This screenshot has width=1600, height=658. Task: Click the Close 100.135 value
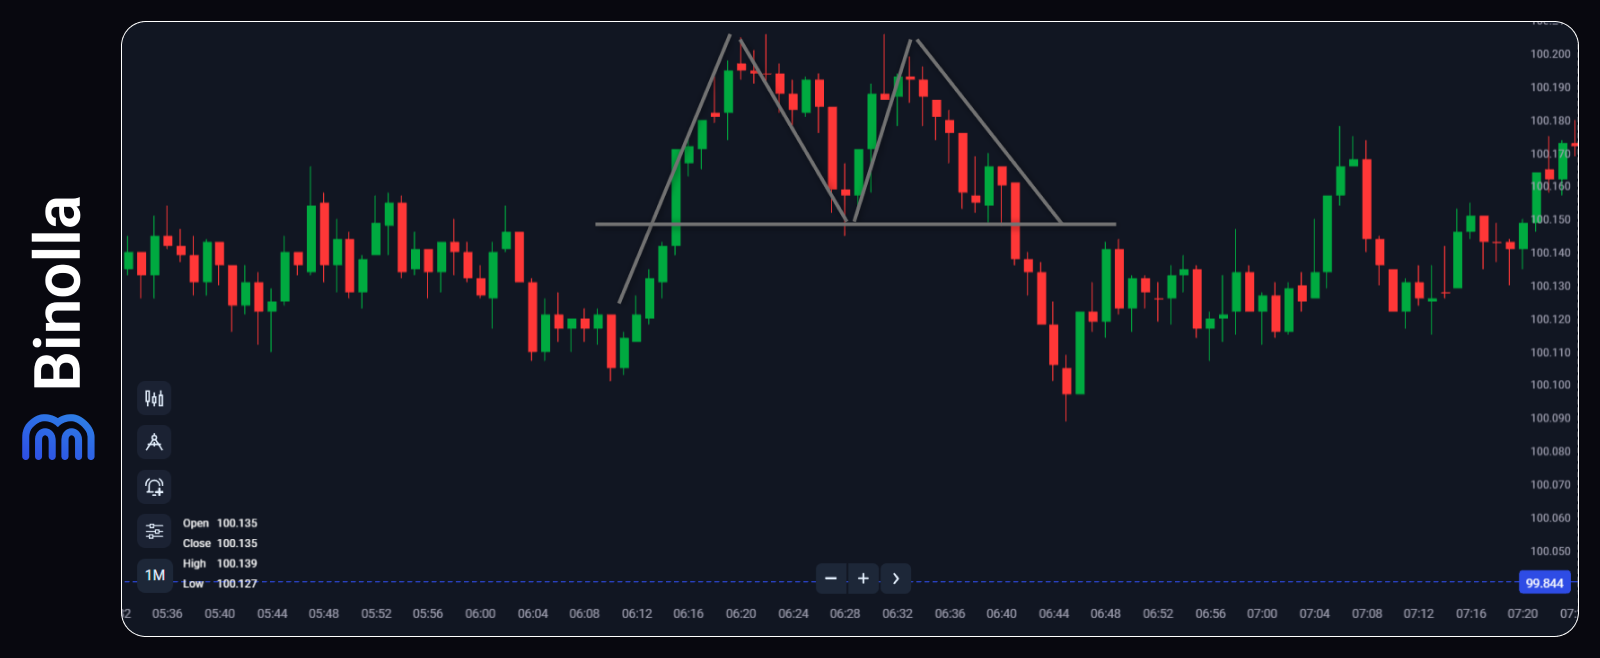237,543
